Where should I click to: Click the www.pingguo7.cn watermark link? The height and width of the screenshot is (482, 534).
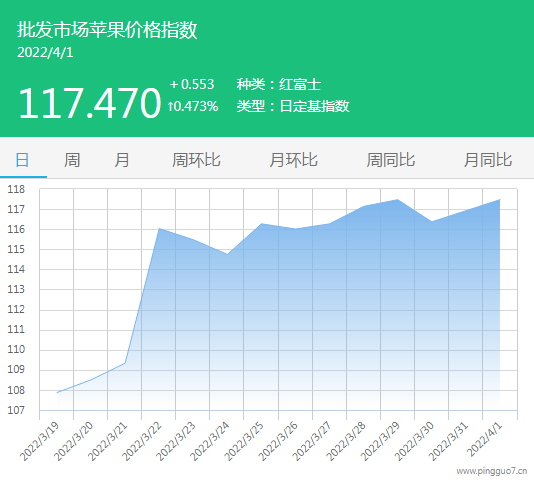(x=492, y=471)
